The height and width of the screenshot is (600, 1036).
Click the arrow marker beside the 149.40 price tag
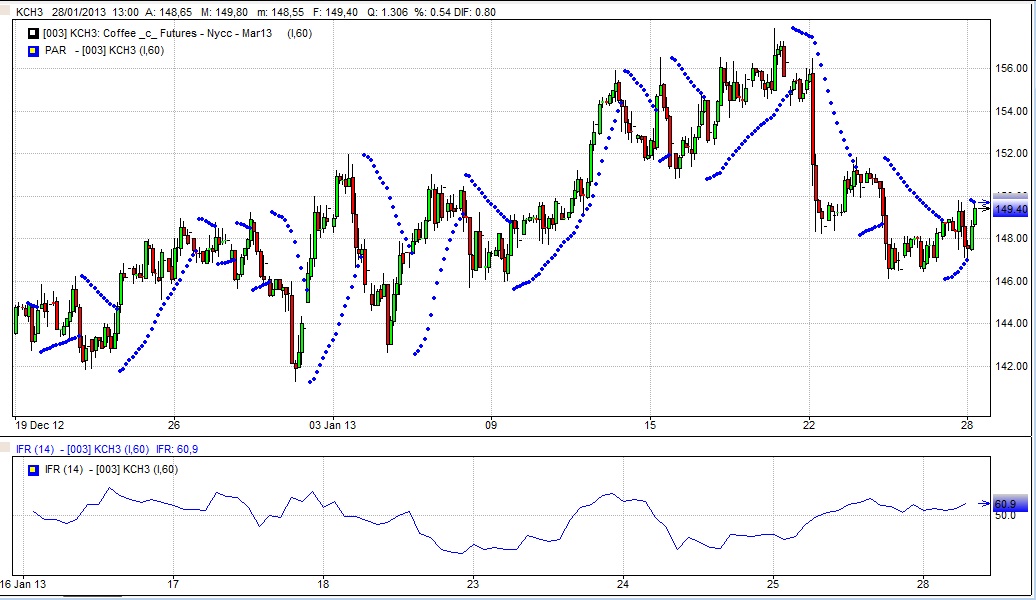coord(983,205)
